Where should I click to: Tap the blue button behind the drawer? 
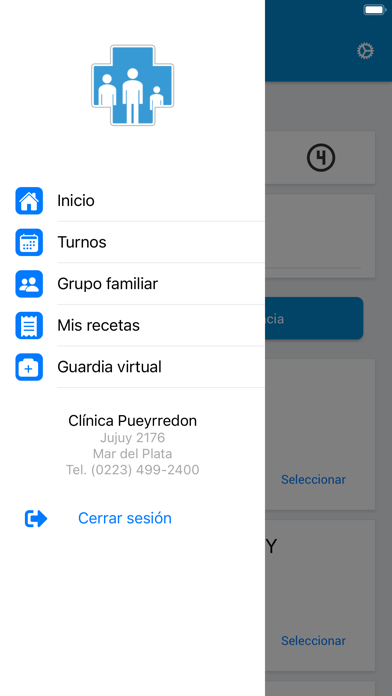pos(314,318)
